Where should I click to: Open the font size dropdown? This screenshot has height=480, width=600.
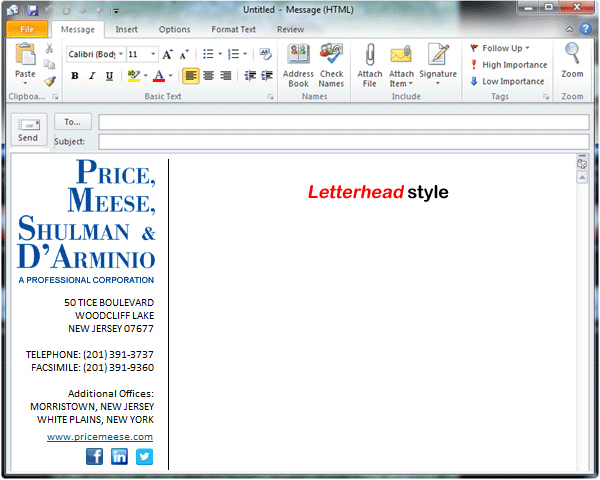[153, 54]
